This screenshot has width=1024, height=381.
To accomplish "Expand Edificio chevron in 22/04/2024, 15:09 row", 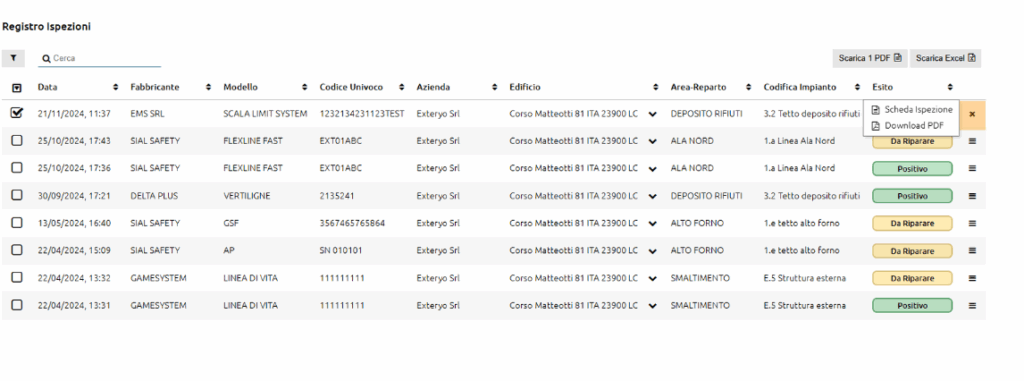I will click(x=652, y=252).
